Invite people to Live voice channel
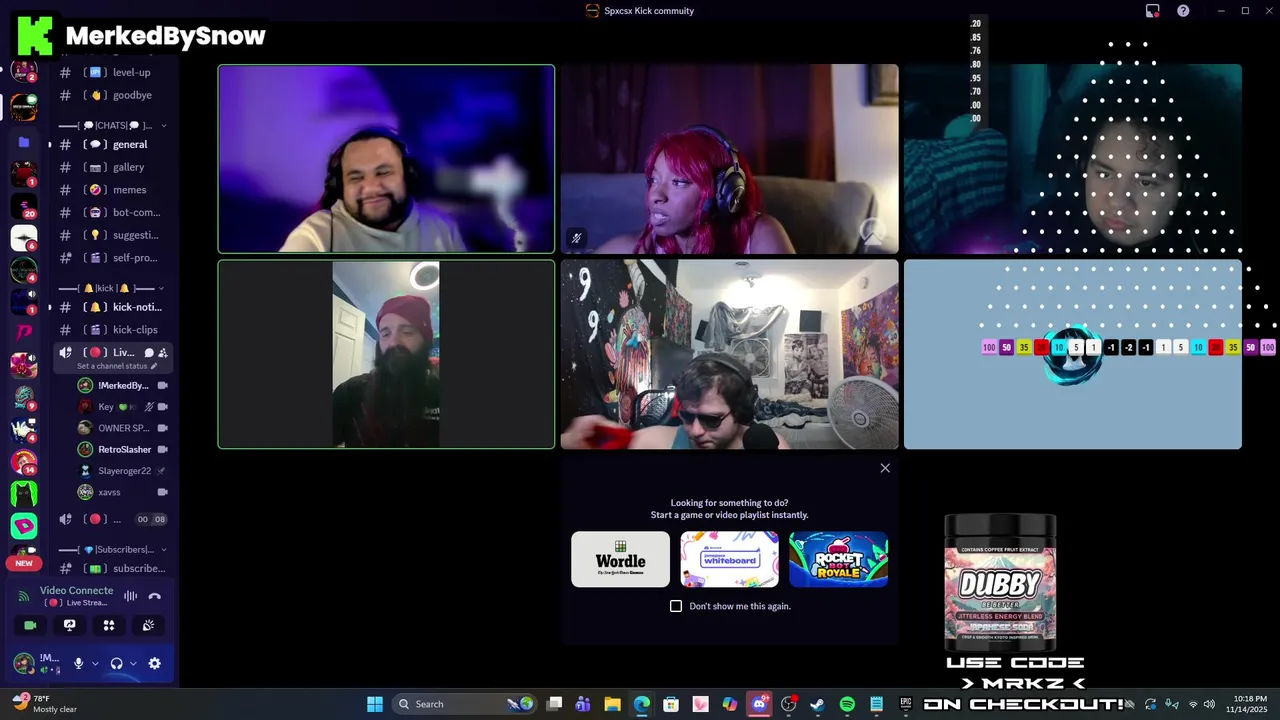The width and height of the screenshot is (1280, 720). point(163,353)
